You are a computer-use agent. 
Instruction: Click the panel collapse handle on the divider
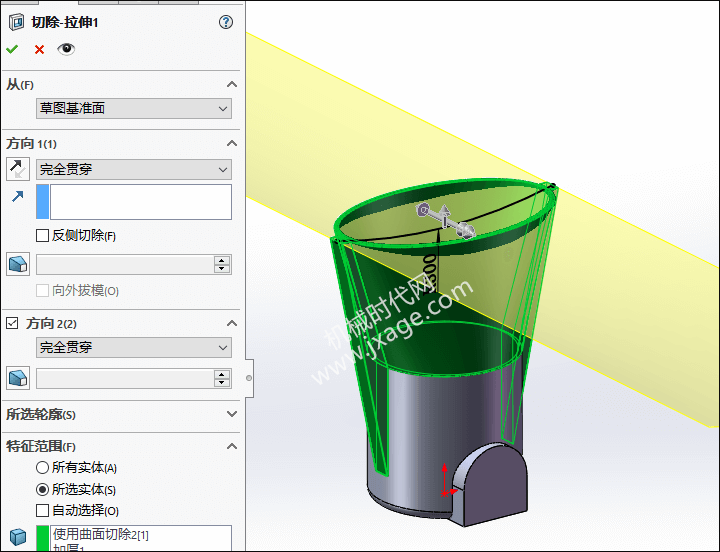pos(249,377)
